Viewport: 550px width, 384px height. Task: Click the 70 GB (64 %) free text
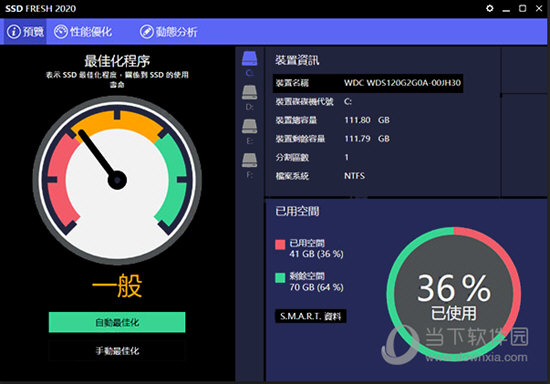[x=316, y=287]
